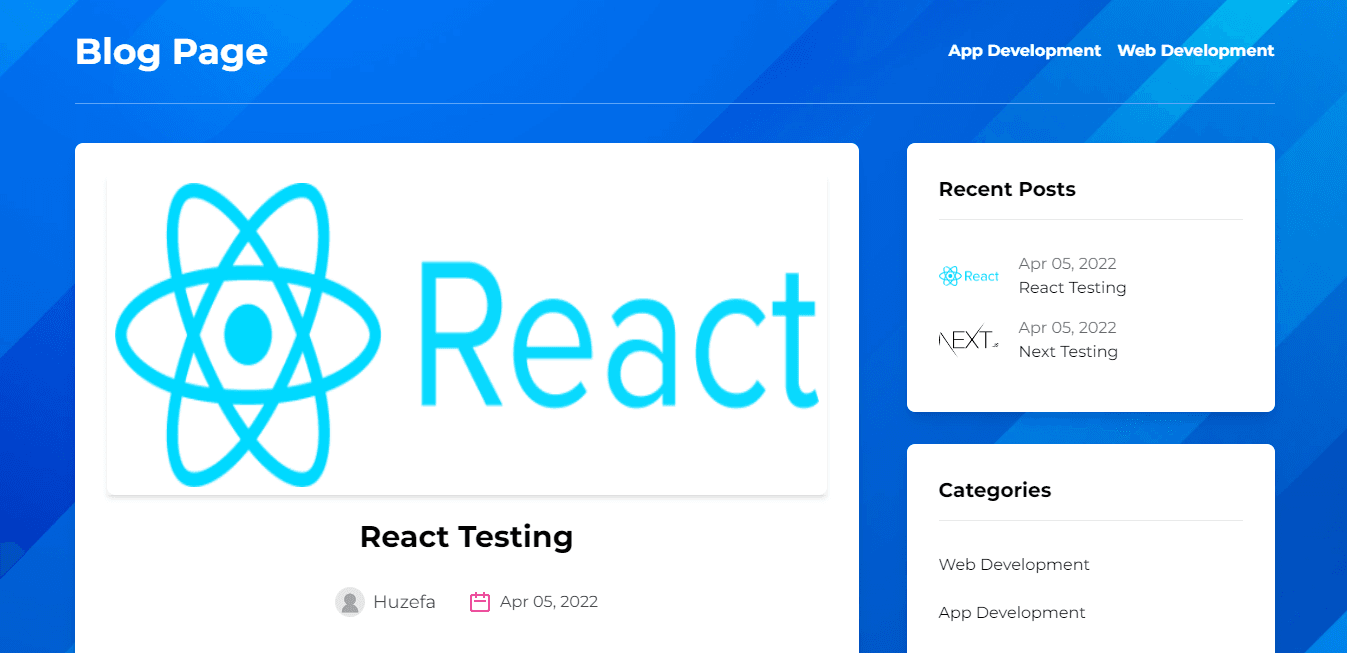
Task: Open the React logo thumbnail in Recent Posts
Action: point(969,276)
